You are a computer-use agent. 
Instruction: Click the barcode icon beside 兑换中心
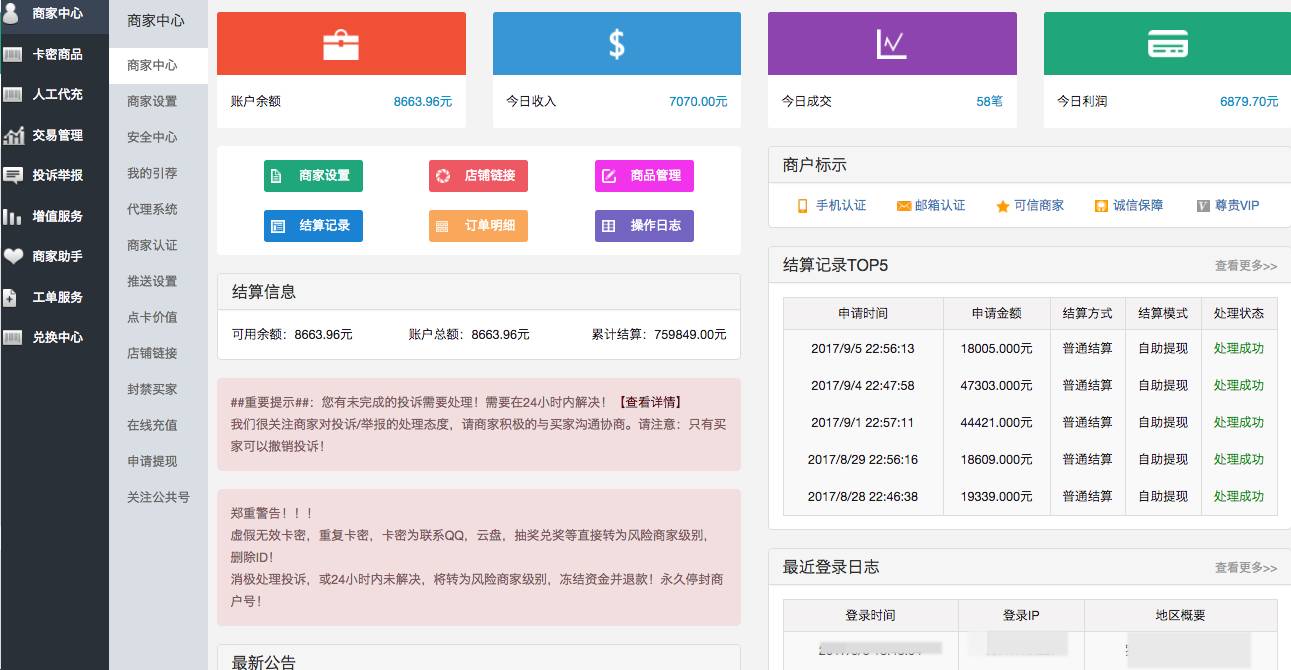12,337
